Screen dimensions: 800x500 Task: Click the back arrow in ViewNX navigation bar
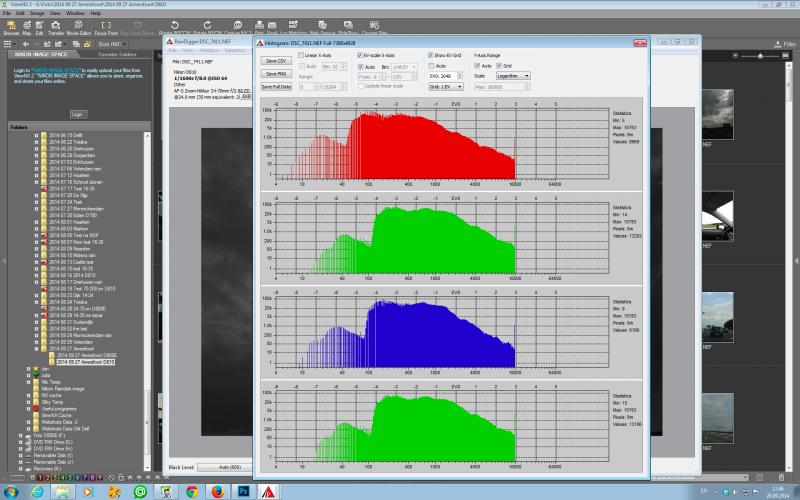pos(26,44)
